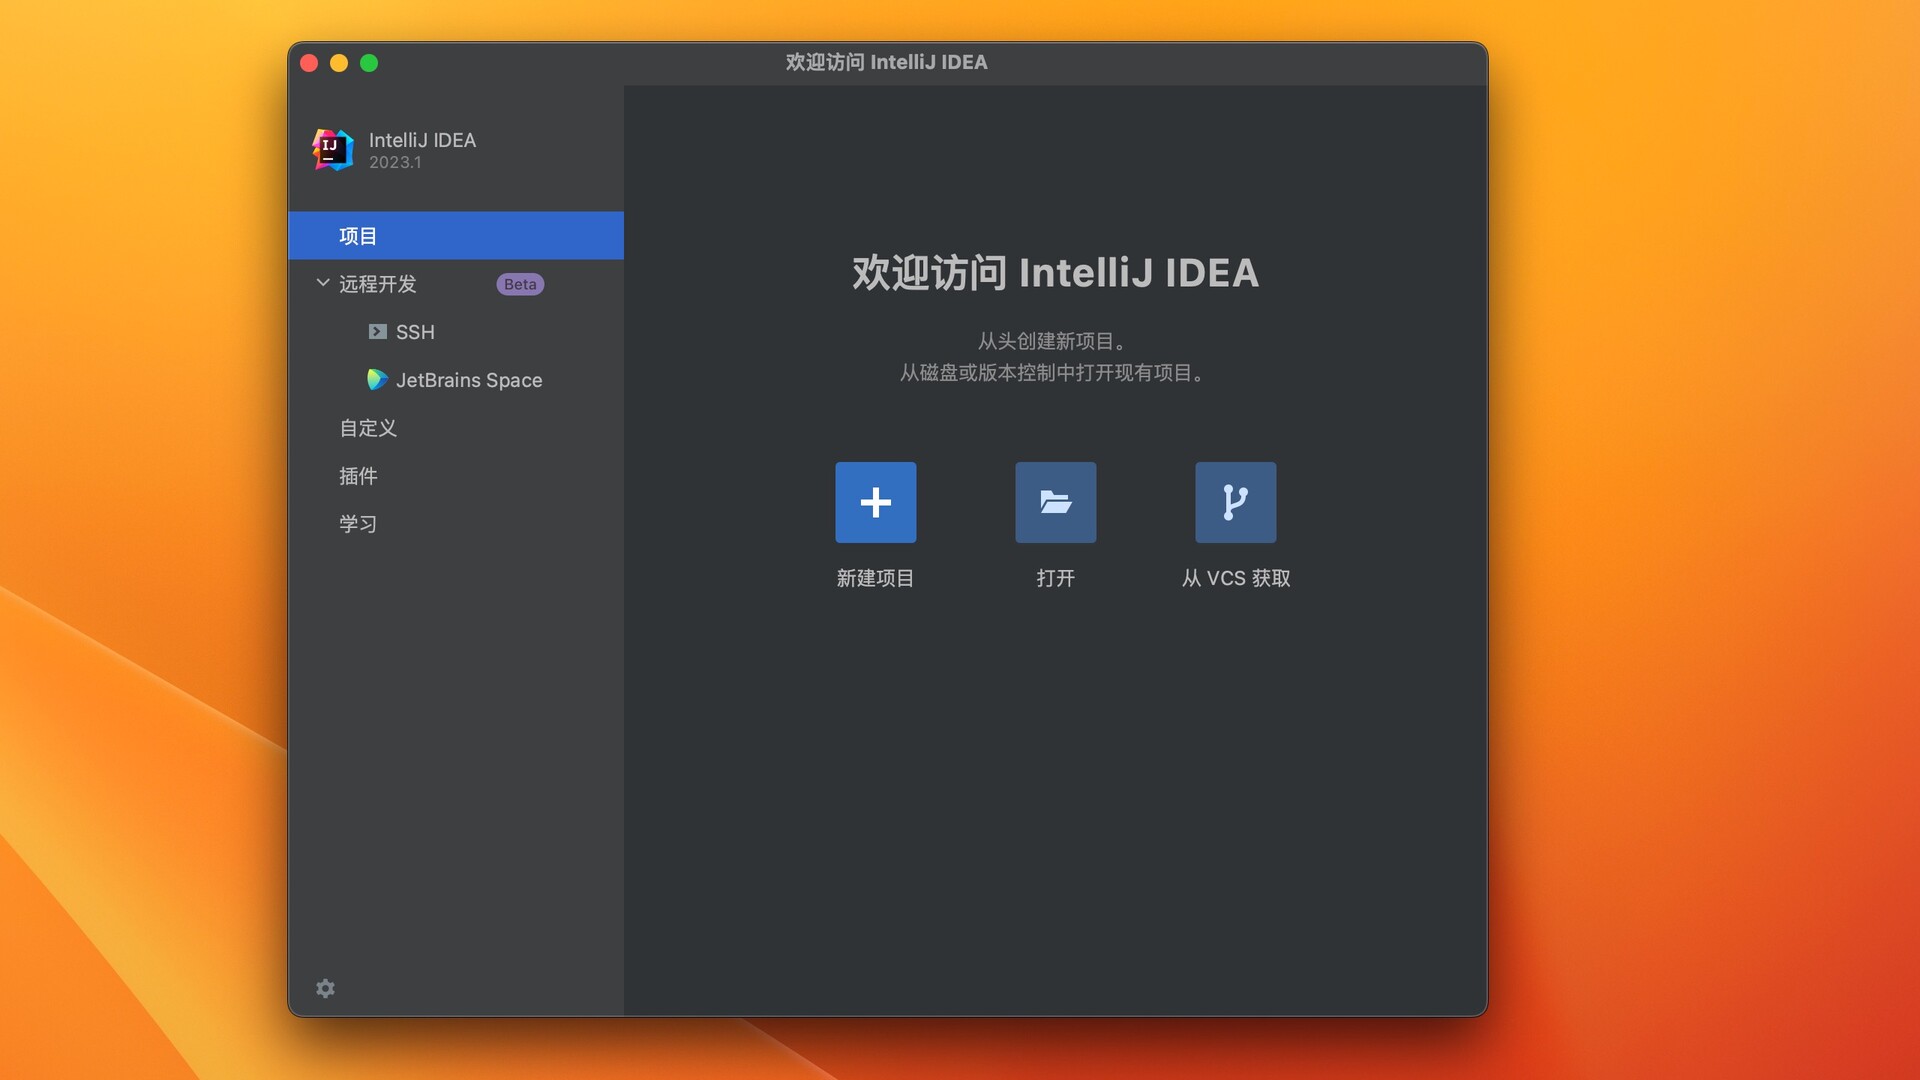Click the 新建项目 button
The image size is (1920, 1080).
coord(875,578)
